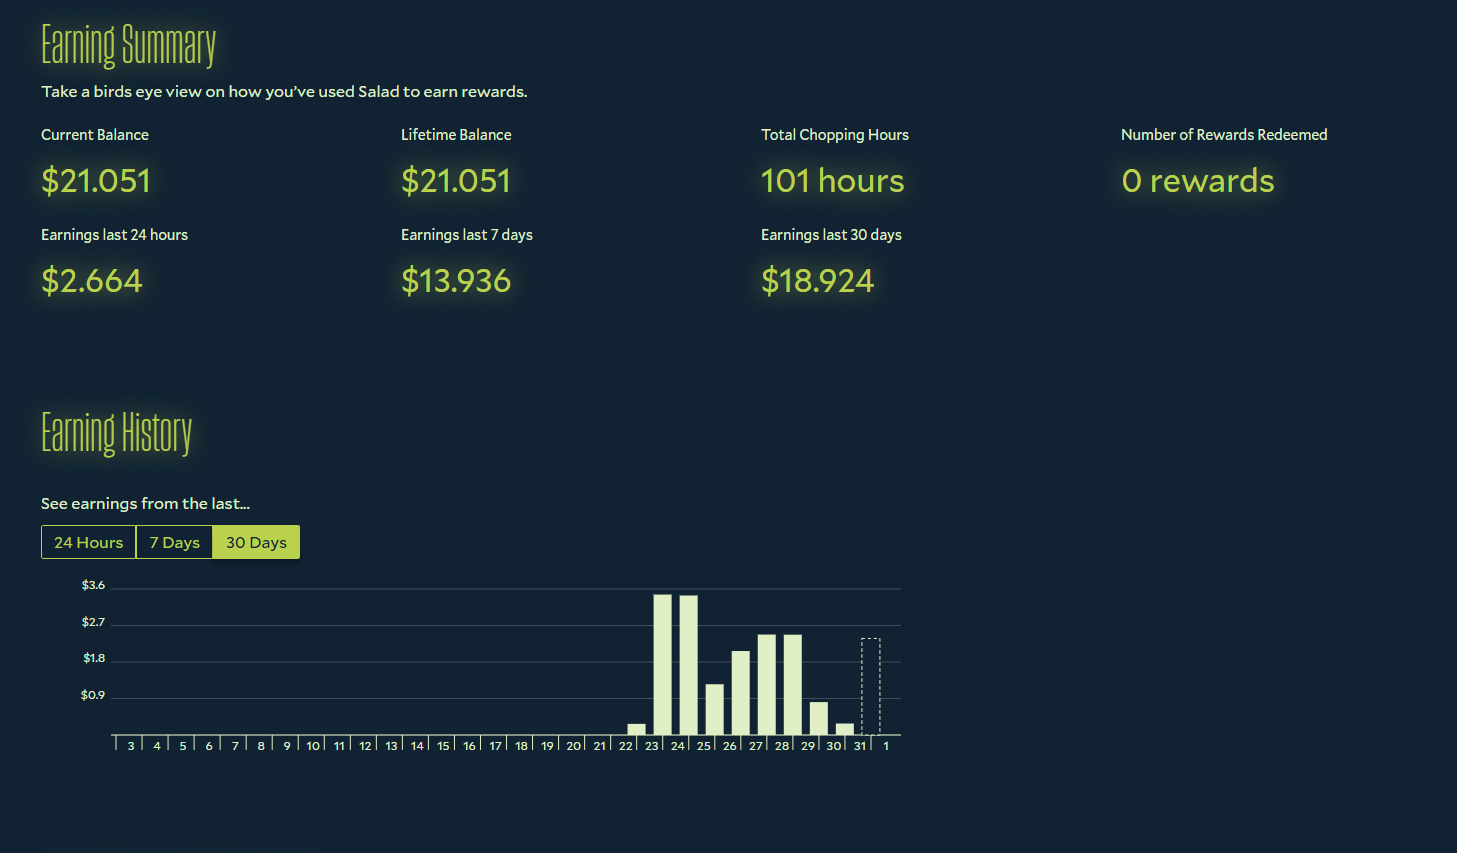The height and width of the screenshot is (853, 1457).
Task: Click the leftmost bar in the earnings chart
Action: [636, 729]
